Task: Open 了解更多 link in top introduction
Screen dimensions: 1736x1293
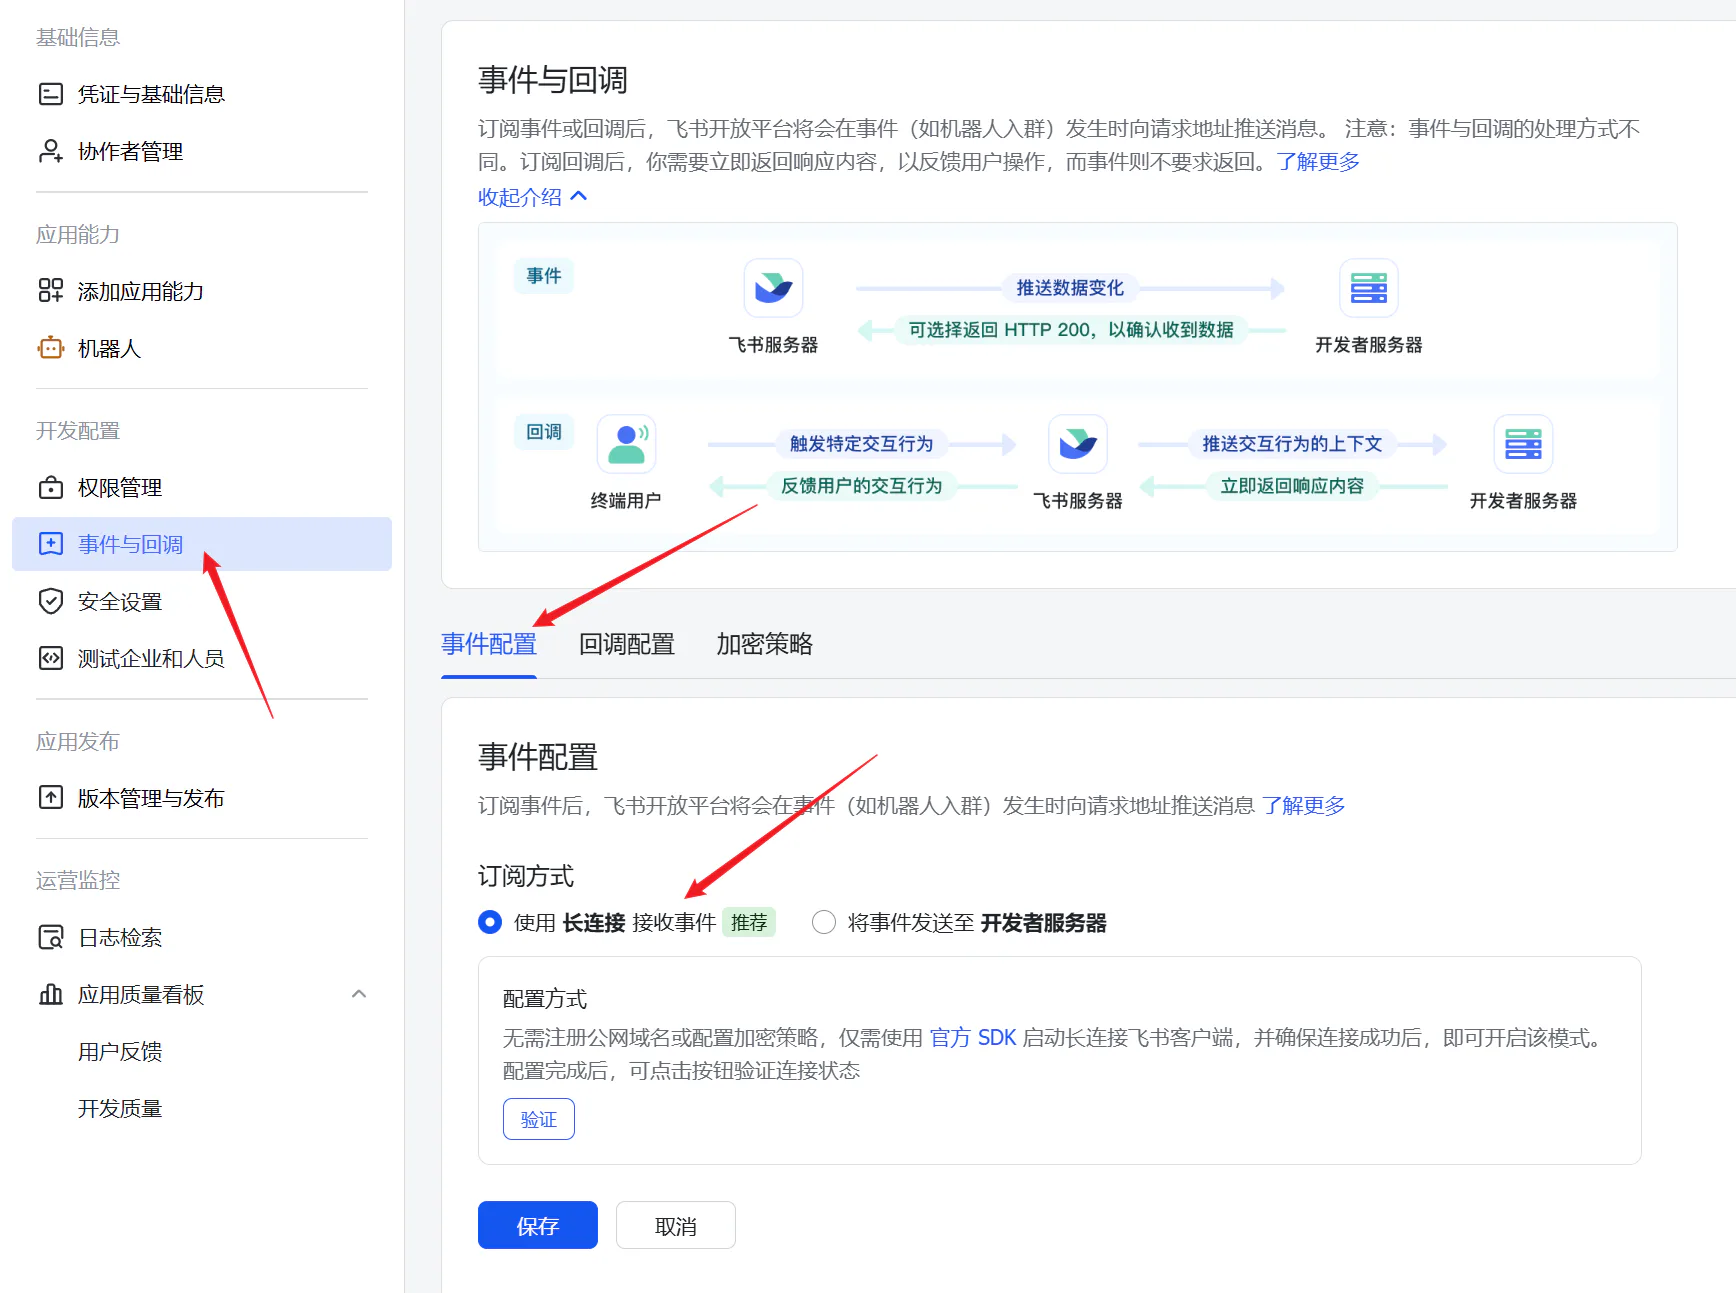Action: [x=1318, y=162]
